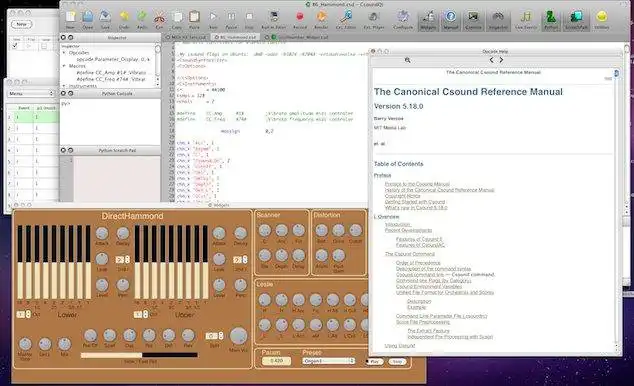Click the Opcode Help vertical scrollbar
This screenshot has height=386, width=634.
point(617,210)
